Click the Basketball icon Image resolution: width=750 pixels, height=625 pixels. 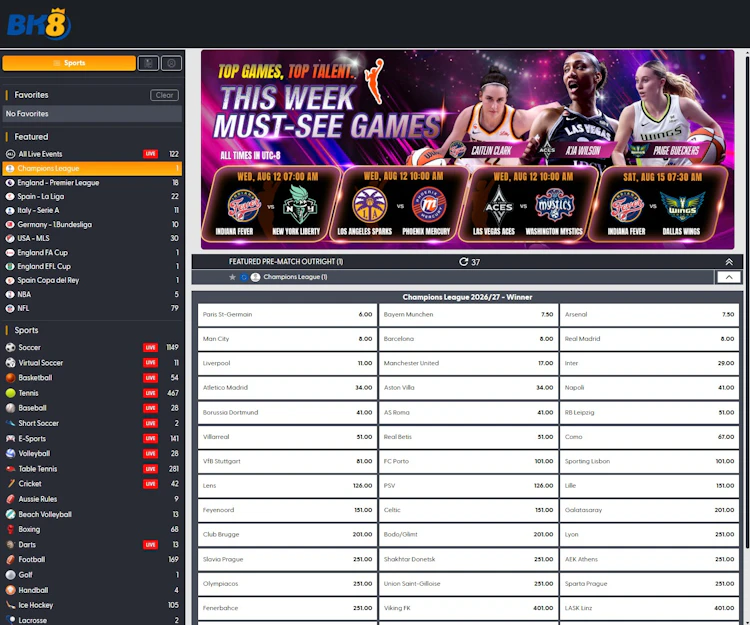pyautogui.click(x=11, y=378)
